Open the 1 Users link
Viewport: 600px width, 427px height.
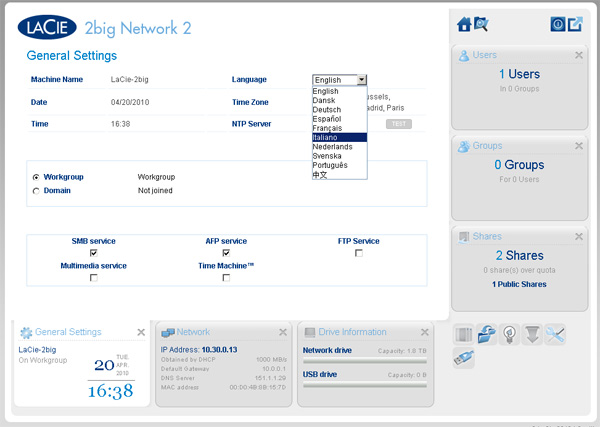[519, 74]
